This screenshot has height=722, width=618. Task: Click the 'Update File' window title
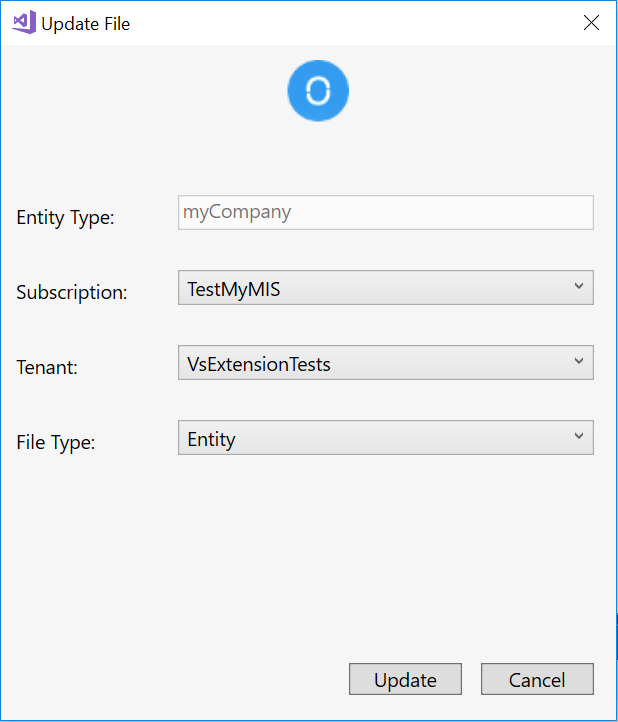86,24
